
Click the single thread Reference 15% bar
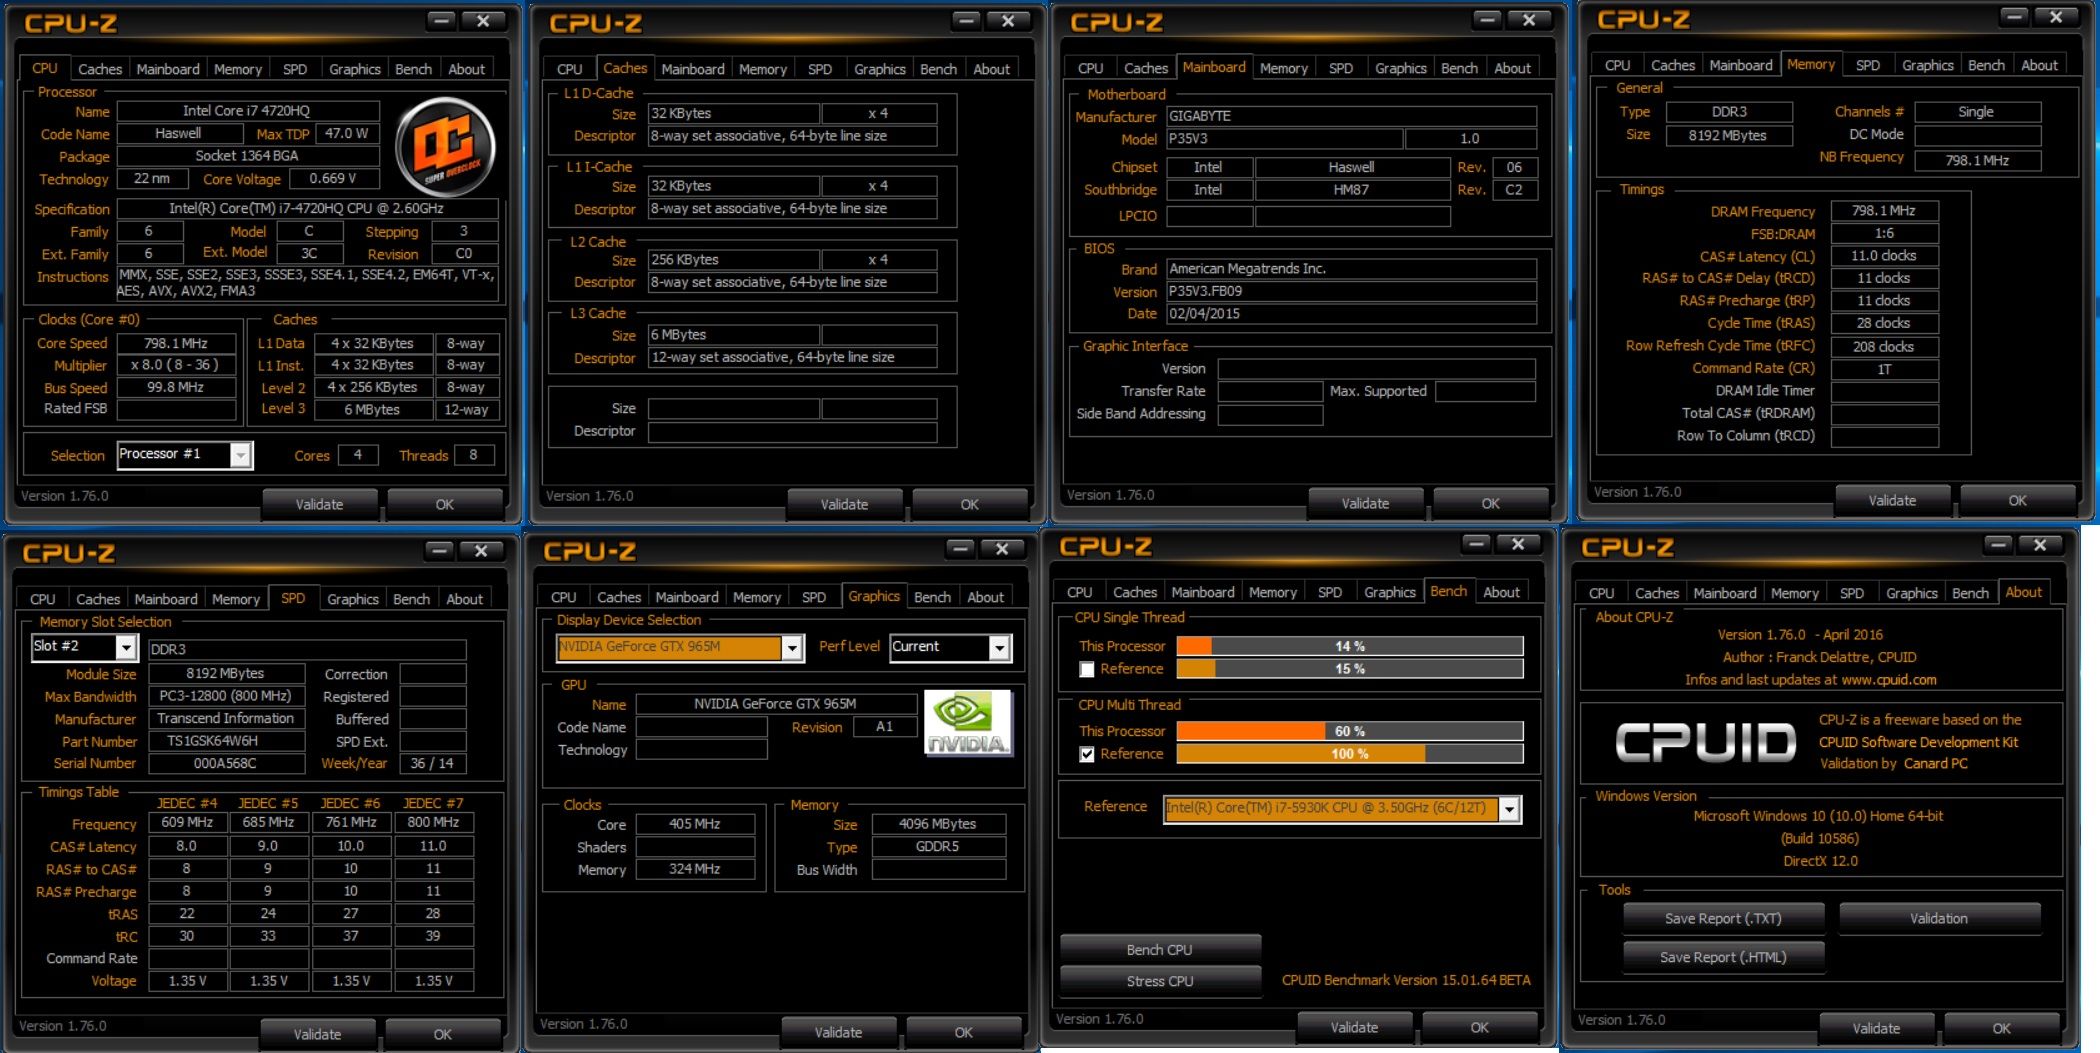[x=1350, y=669]
